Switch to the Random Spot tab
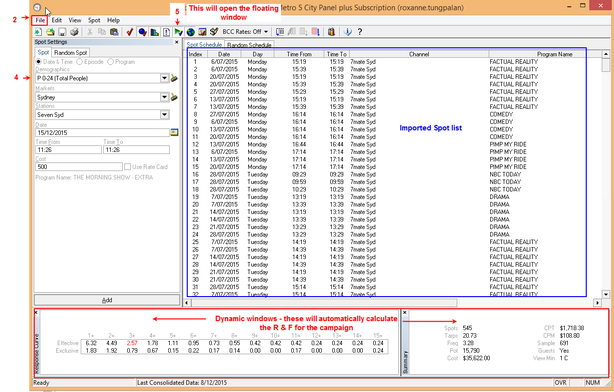 (x=70, y=52)
